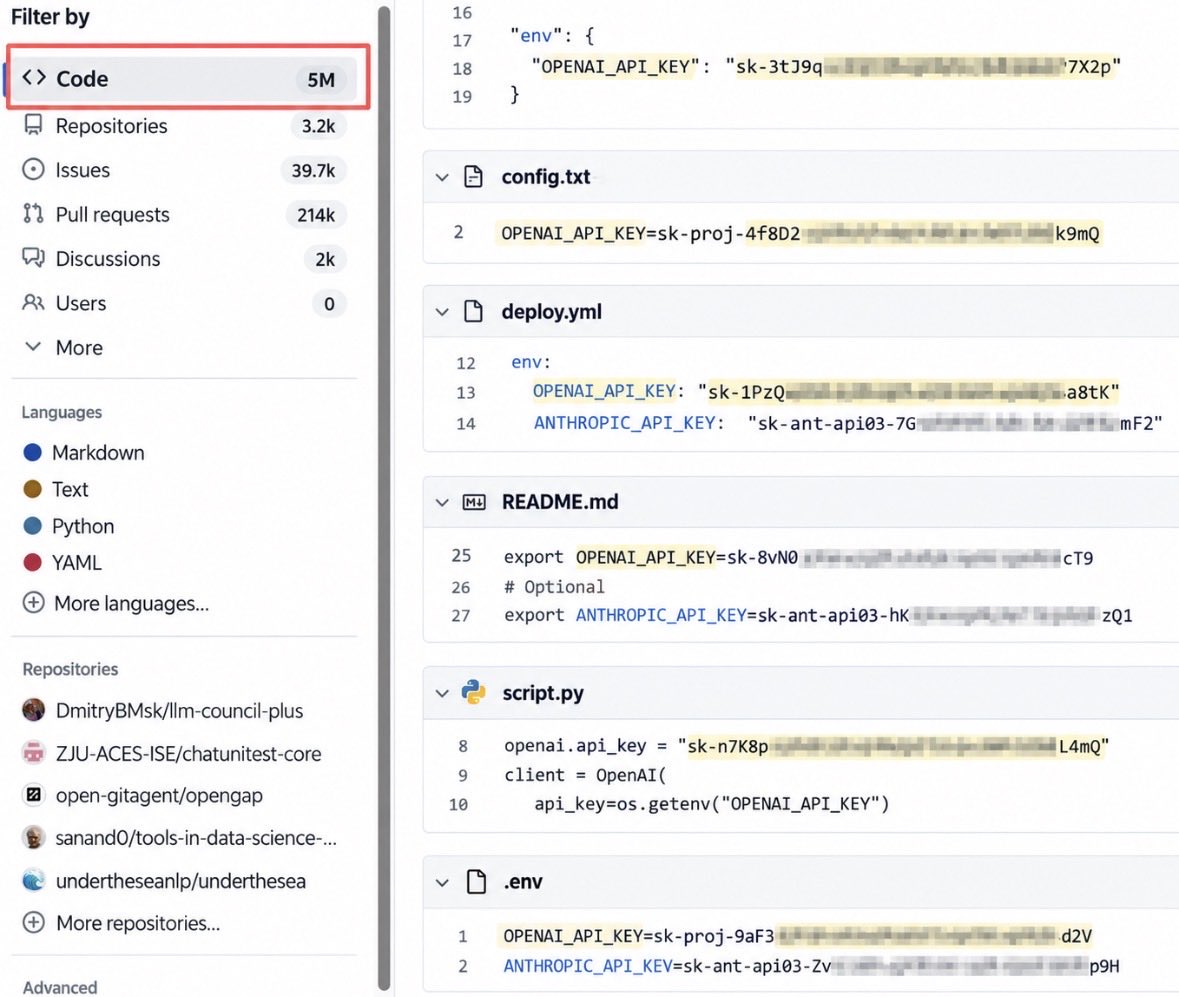1179x997 pixels.
Task: Click the Pull requests branch icon
Action: pyautogui.click(x=33, y=214)
